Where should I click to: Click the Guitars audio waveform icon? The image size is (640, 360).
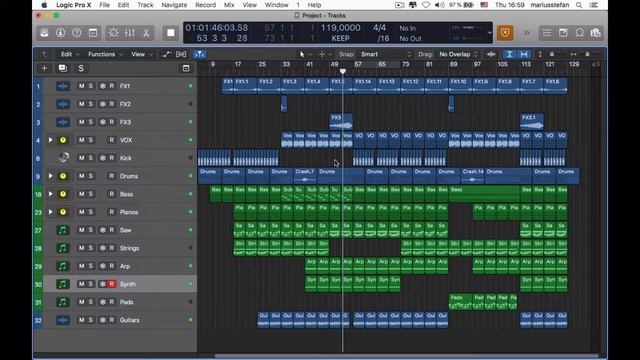click(x=63, y=320)
